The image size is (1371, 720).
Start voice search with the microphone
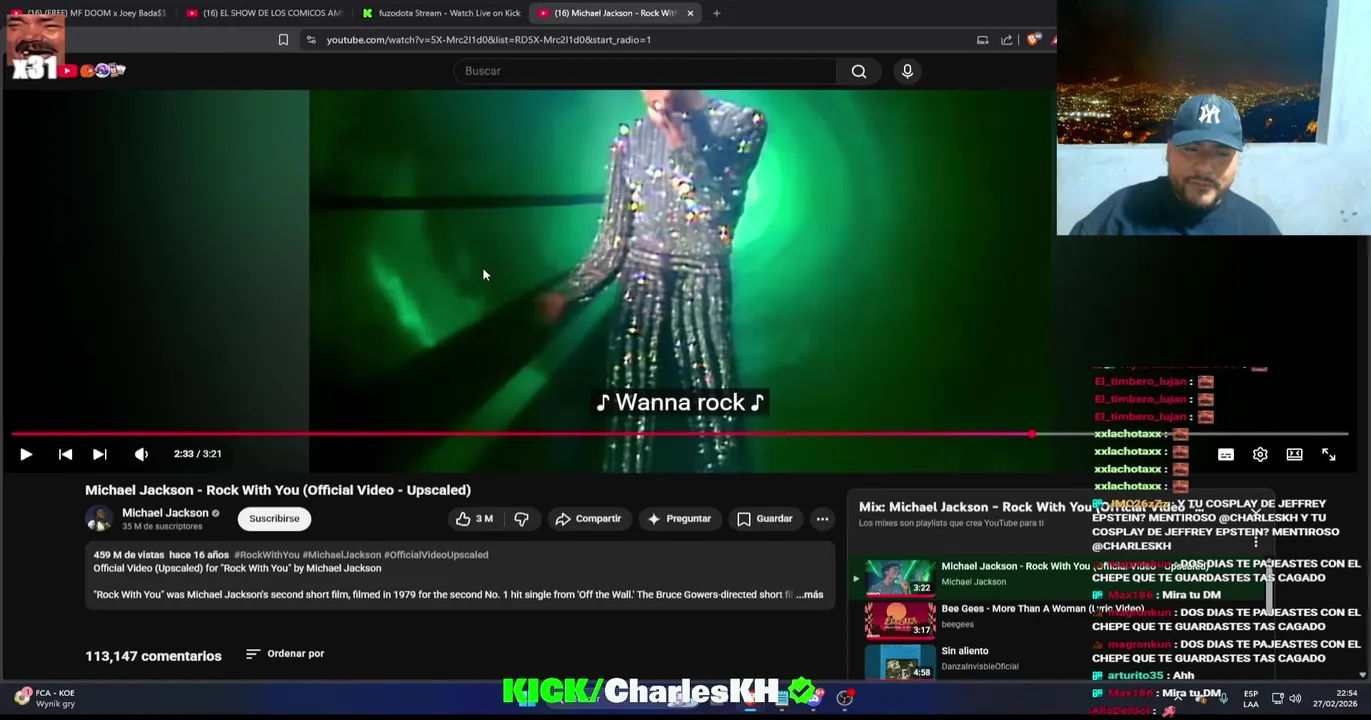907,71
